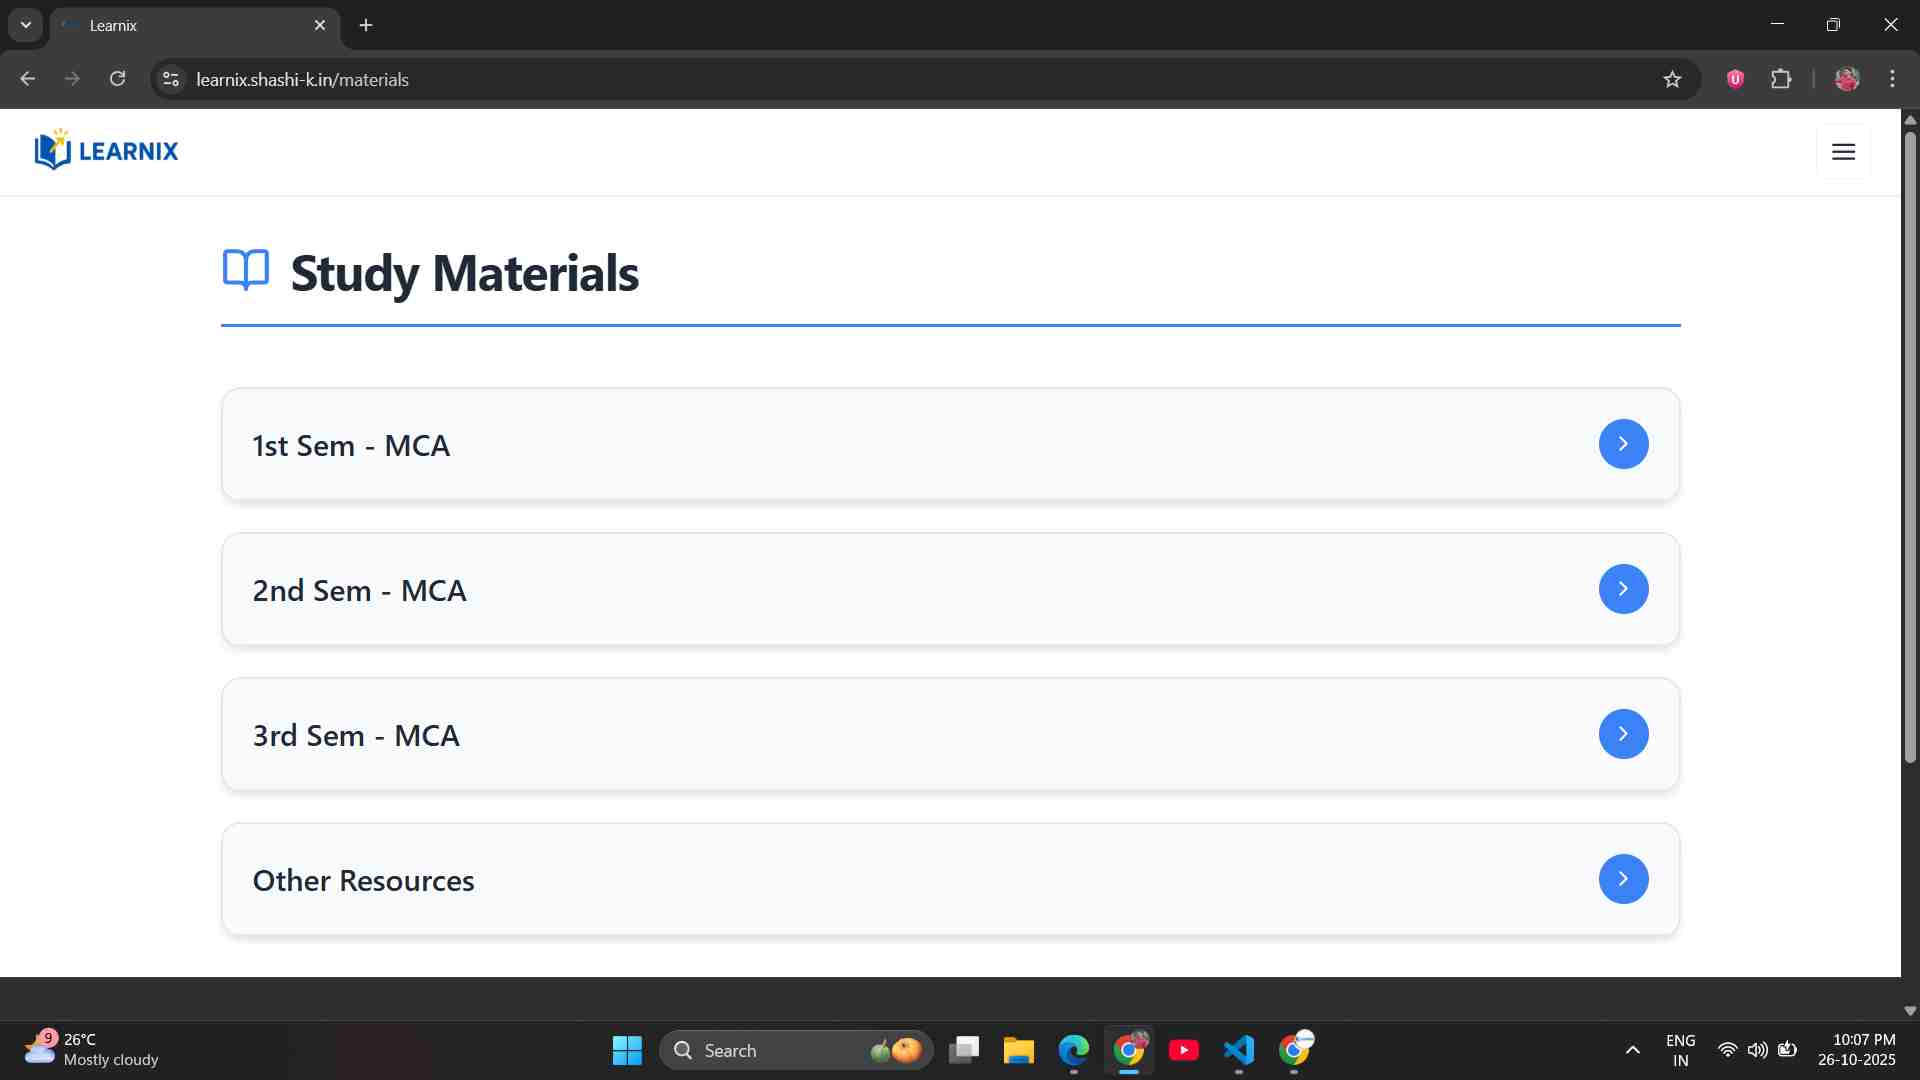
Task: Expand 3rd Sem - MCA arrow button
Action: (x=1623, y=734)
